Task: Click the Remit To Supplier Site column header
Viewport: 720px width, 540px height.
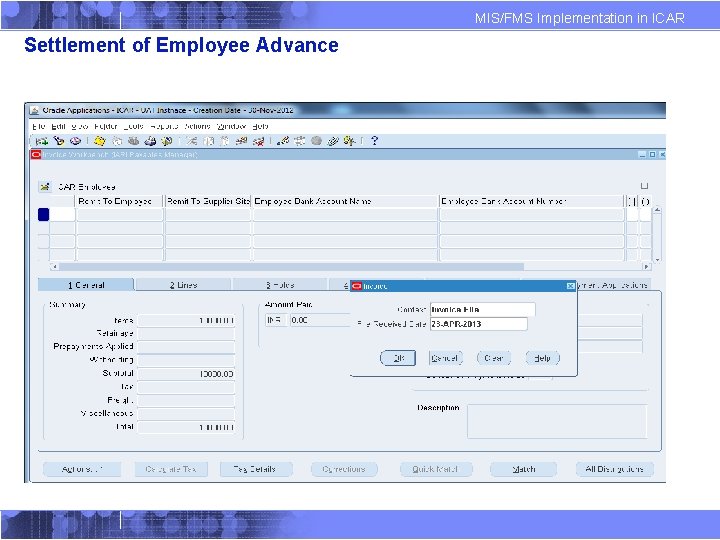Action: tap(208, 201)
